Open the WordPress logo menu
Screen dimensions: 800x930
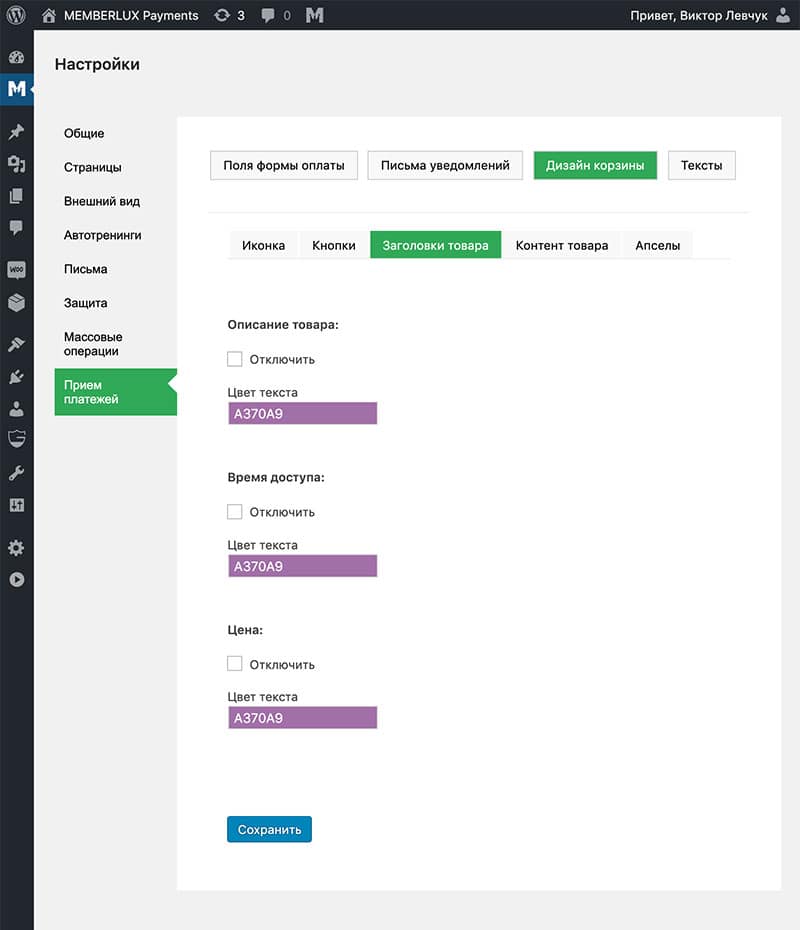click(x=16, y=15)
